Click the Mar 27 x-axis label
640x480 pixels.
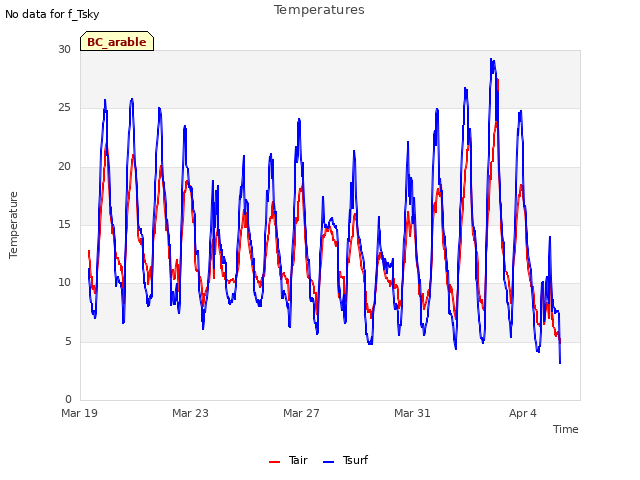click(301, 413)
